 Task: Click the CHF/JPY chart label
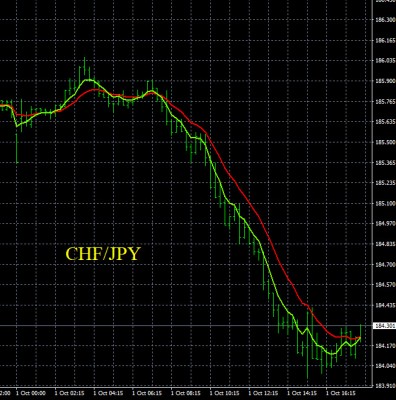click(102, 254)
